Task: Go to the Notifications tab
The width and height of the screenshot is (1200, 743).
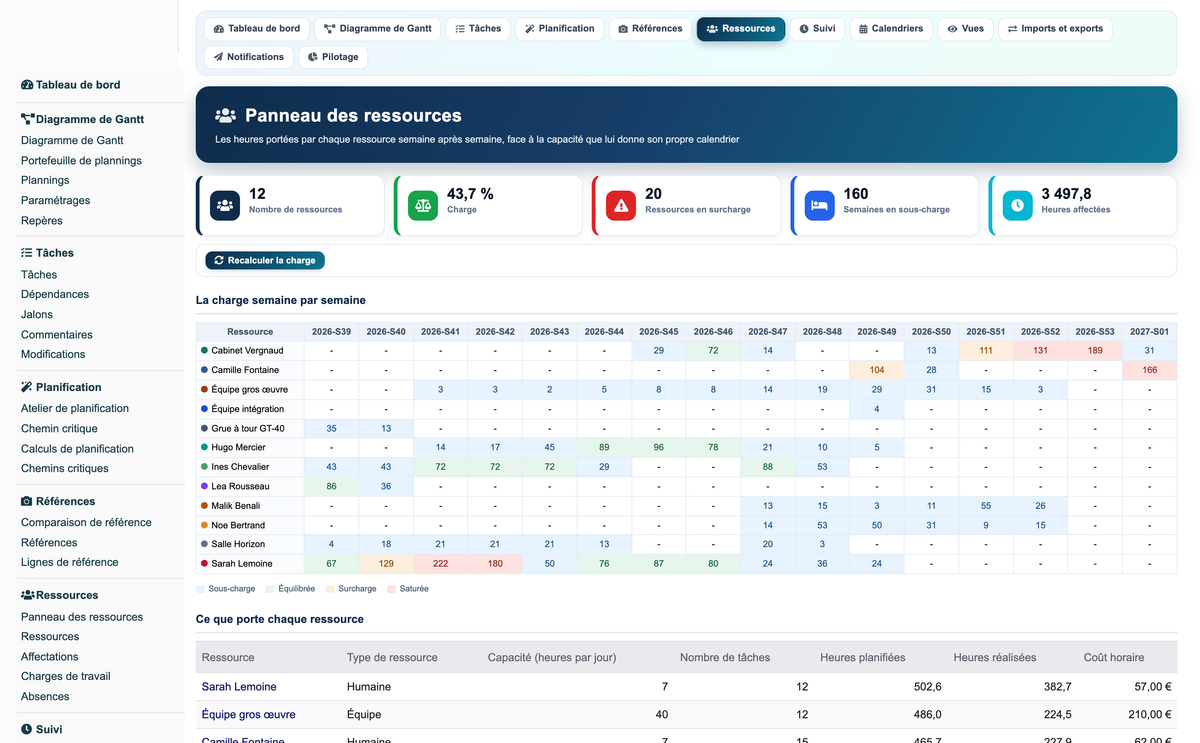Action: click(249, 57)
